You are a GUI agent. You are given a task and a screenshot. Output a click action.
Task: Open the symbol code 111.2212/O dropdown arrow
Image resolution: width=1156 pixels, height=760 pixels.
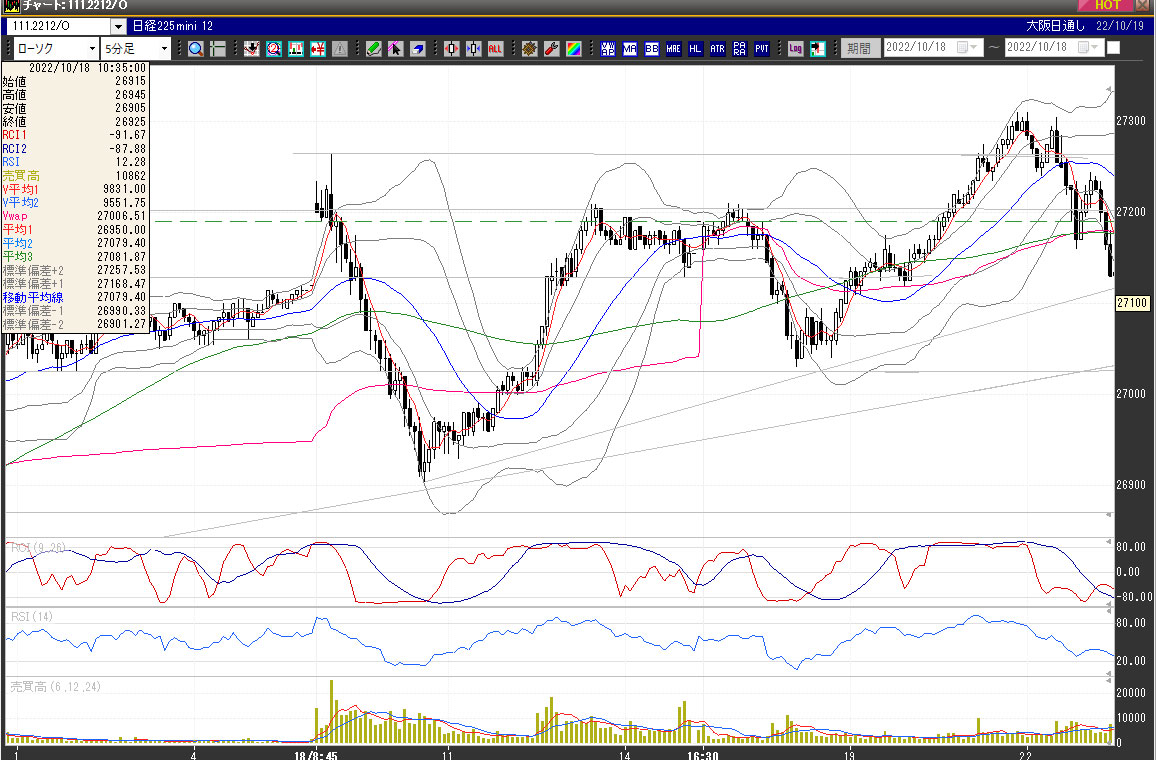click(x=118, y=27)
